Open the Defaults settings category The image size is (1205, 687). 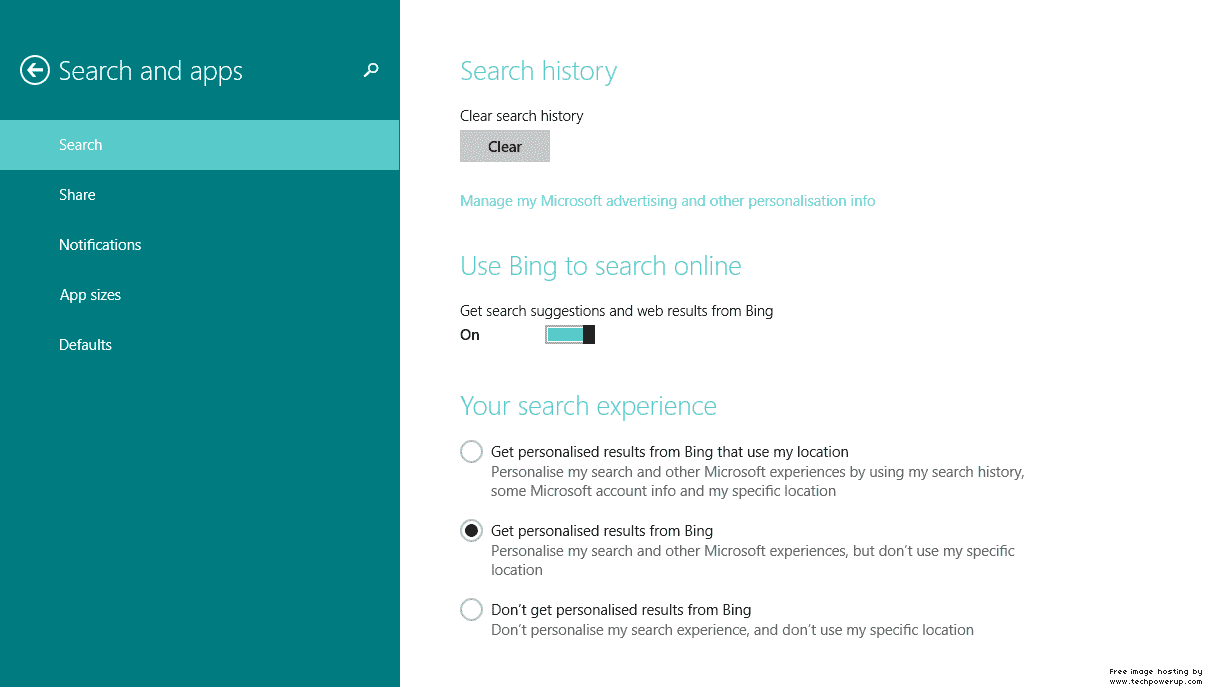pyautogui.click(x=199, y=345)
